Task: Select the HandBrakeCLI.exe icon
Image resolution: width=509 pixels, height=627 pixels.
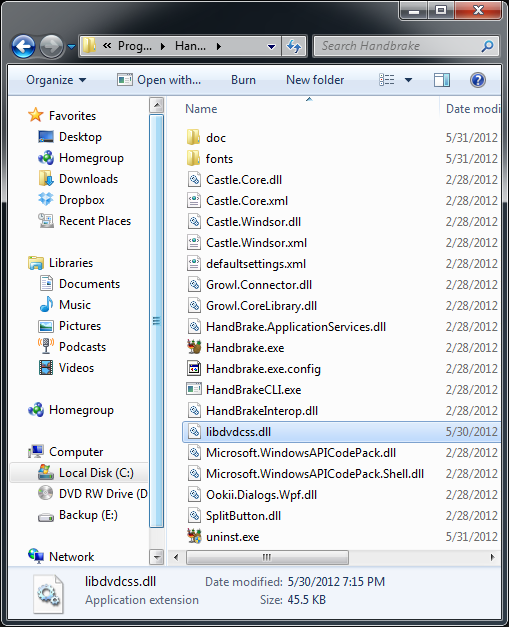Action: 194,389
